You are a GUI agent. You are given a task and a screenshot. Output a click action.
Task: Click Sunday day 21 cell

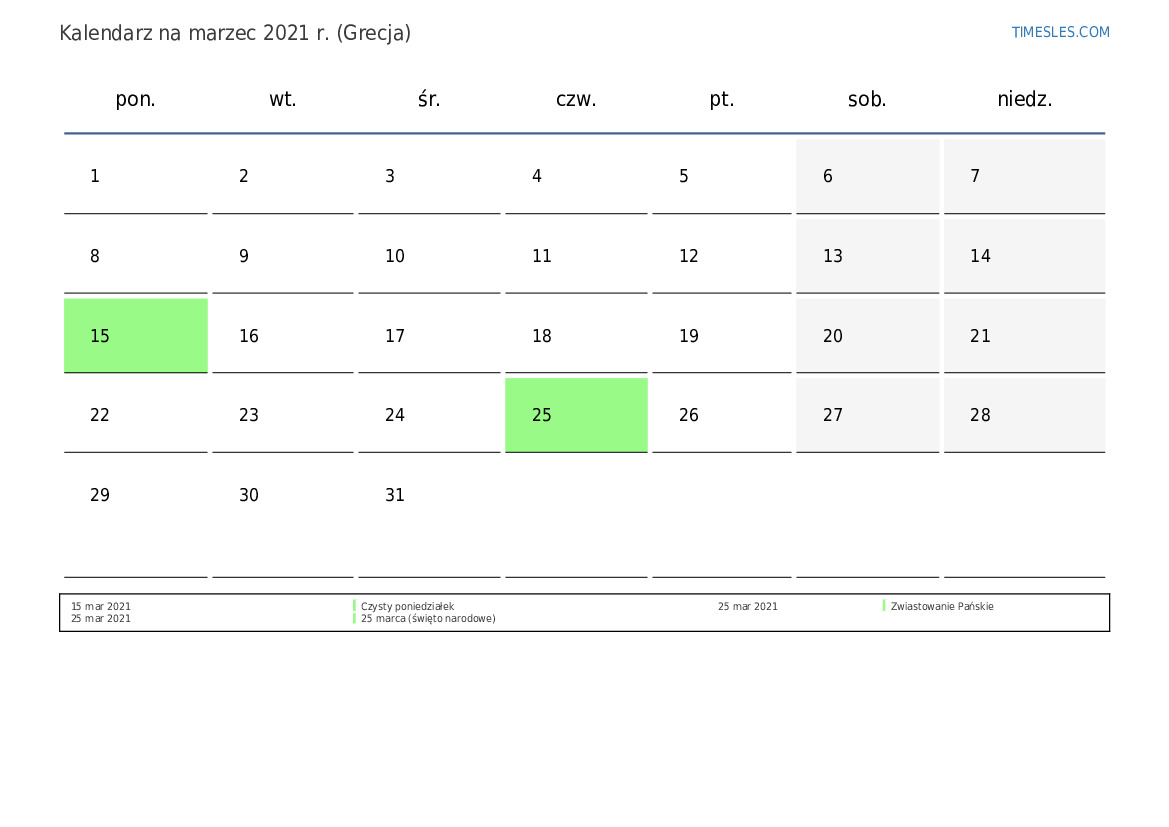click(x=1024, y=336)
